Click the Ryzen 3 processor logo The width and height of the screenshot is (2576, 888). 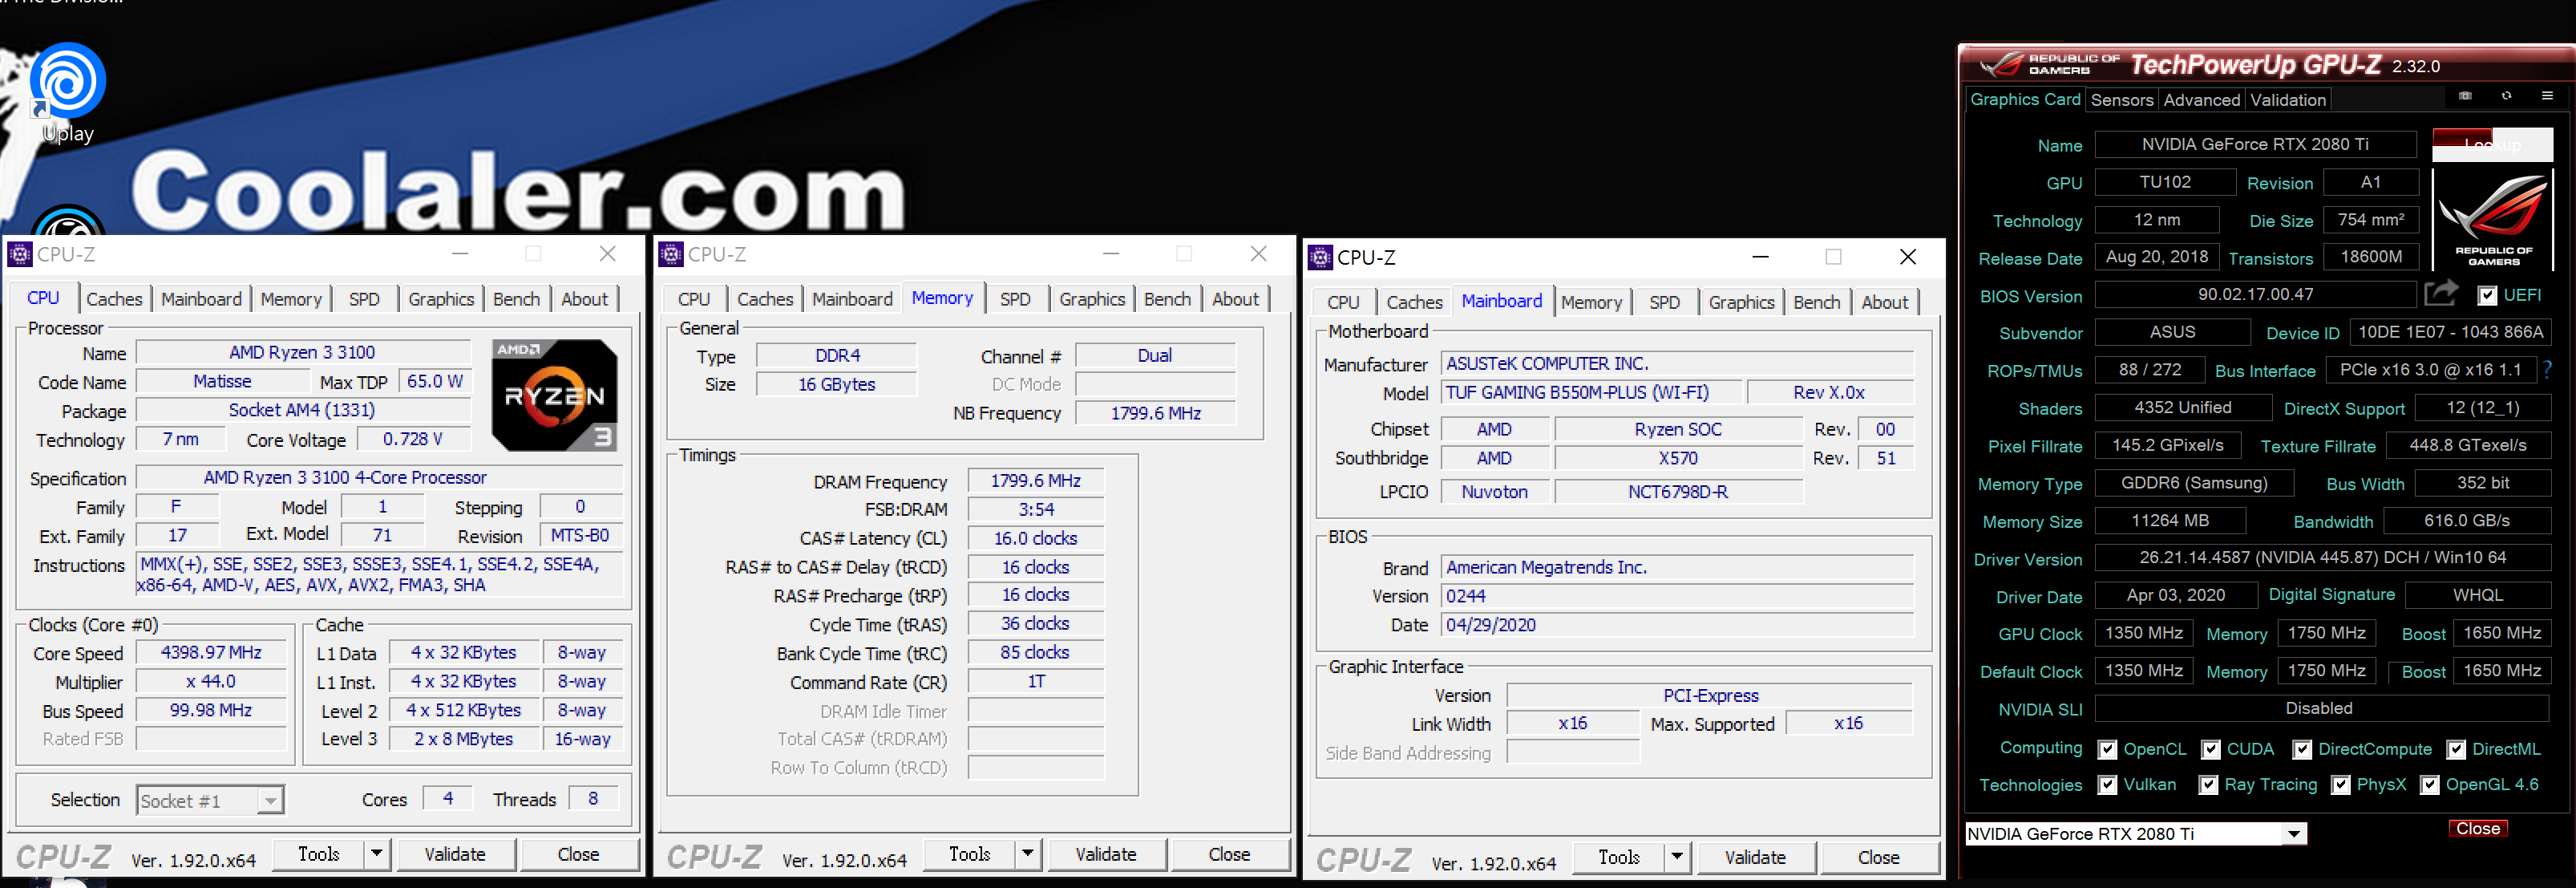(554, 395)
